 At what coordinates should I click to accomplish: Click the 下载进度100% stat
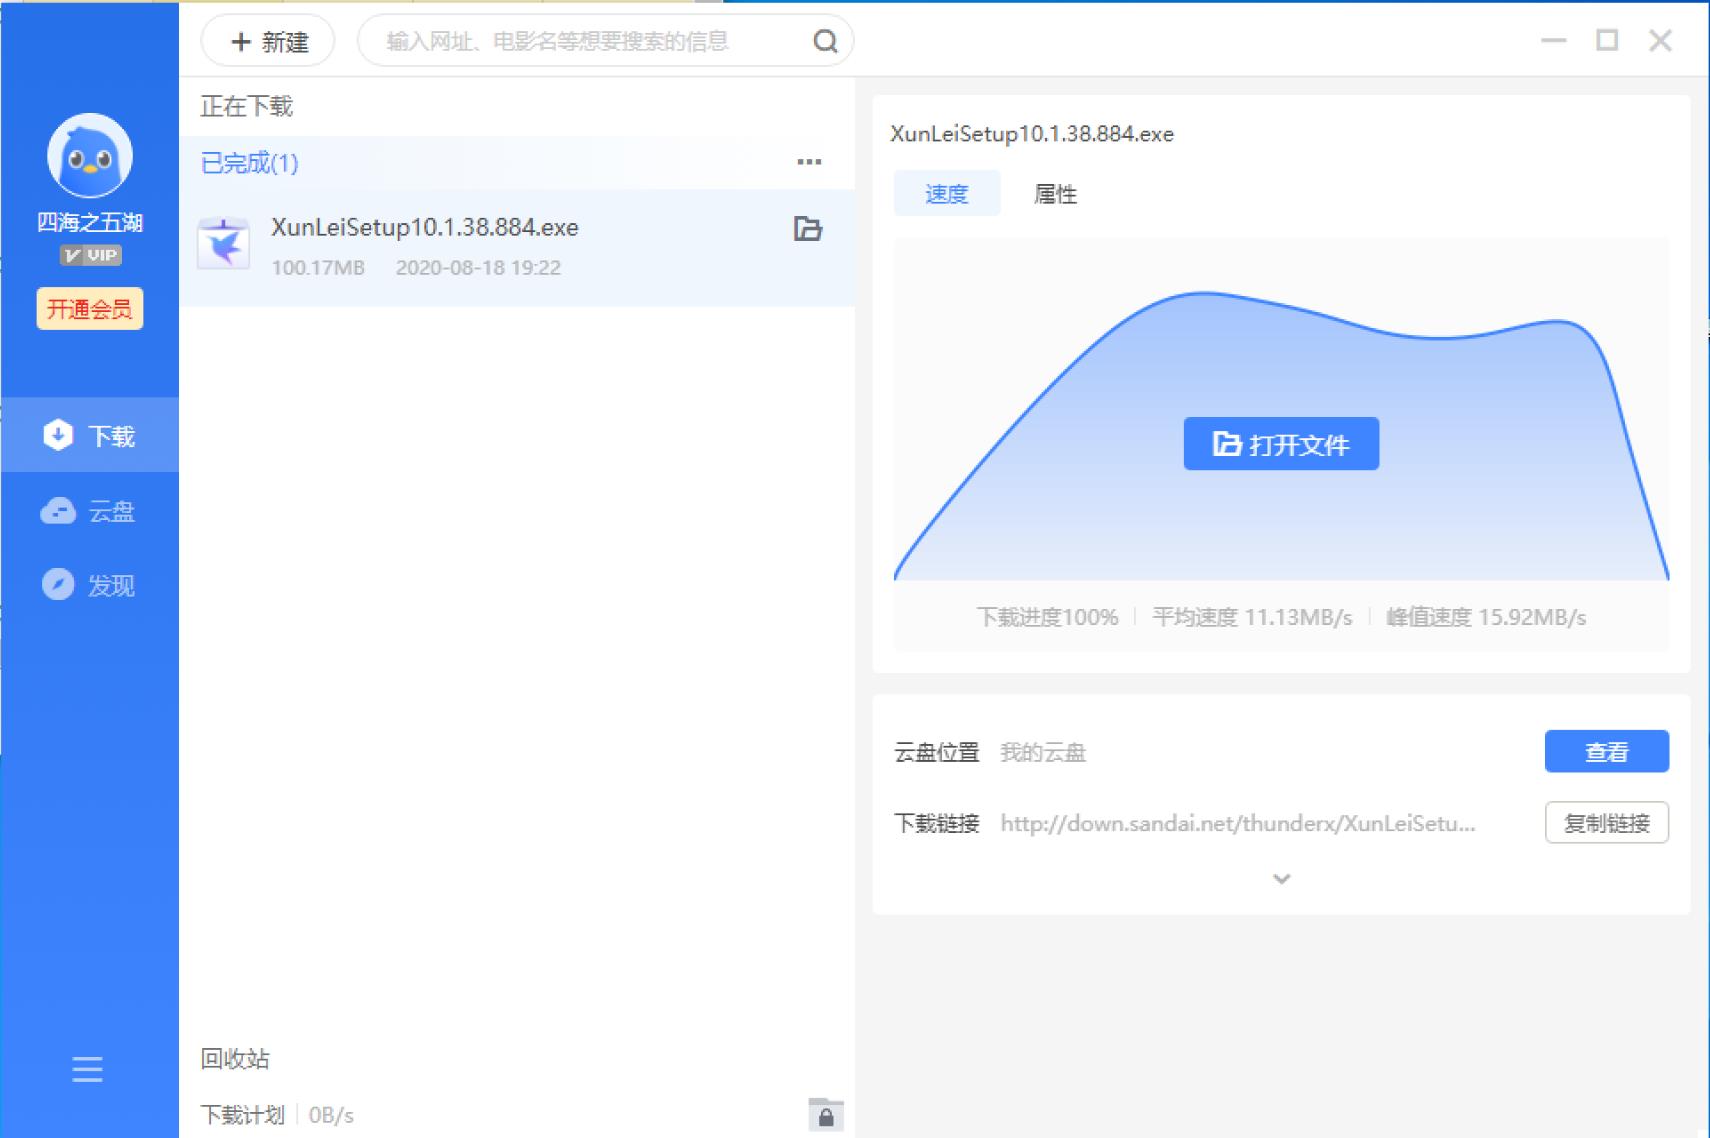[x=1047, y=617]
